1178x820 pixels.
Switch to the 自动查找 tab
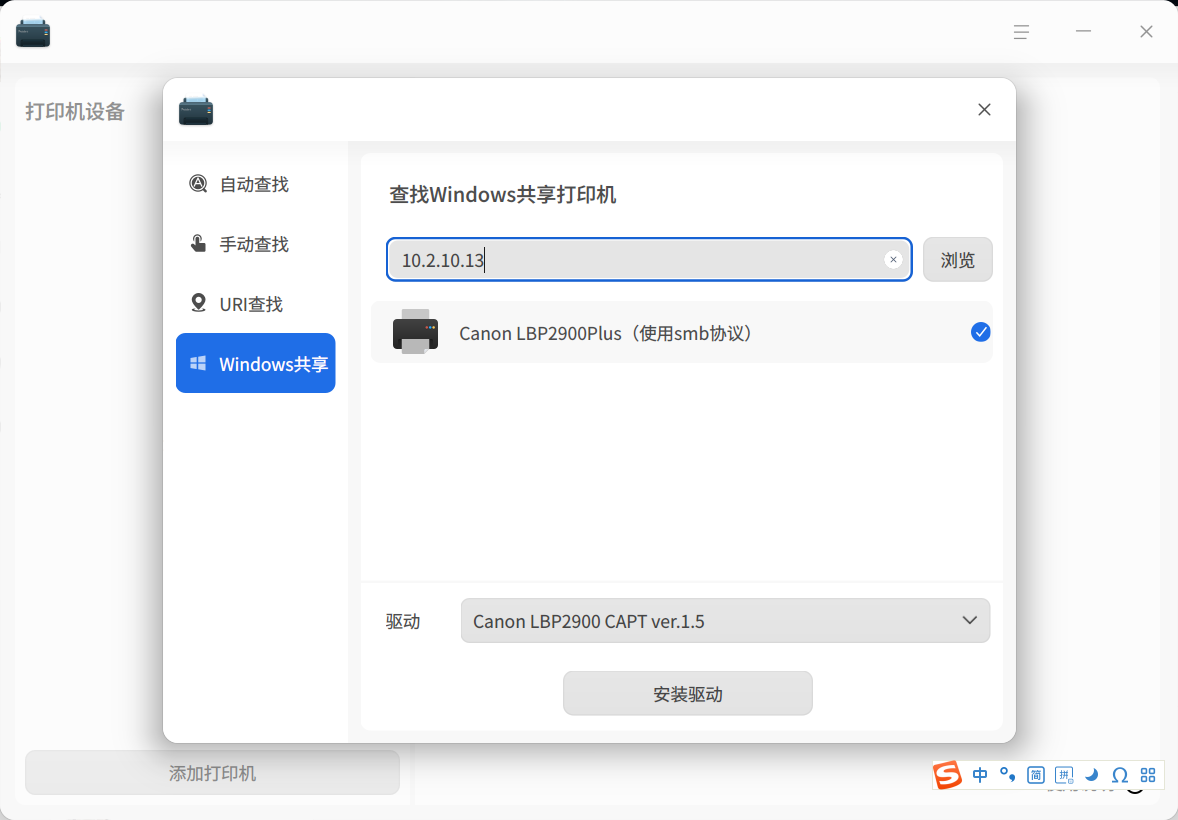[255, 184]
